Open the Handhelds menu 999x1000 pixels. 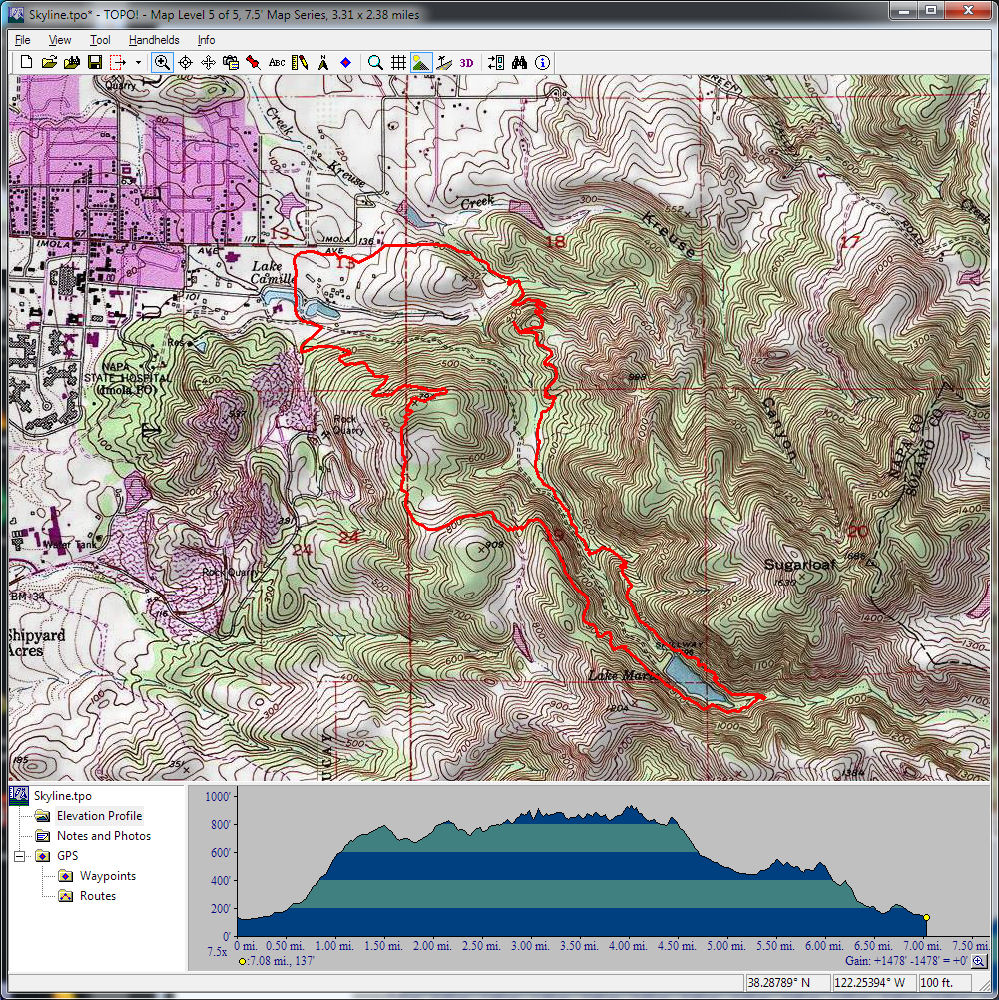(x=154, y=40)
